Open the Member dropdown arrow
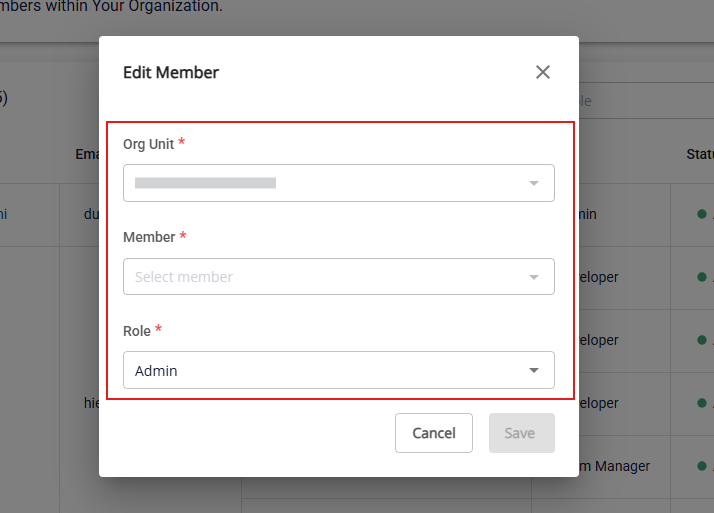714x513 pixels. click(534, 277)
